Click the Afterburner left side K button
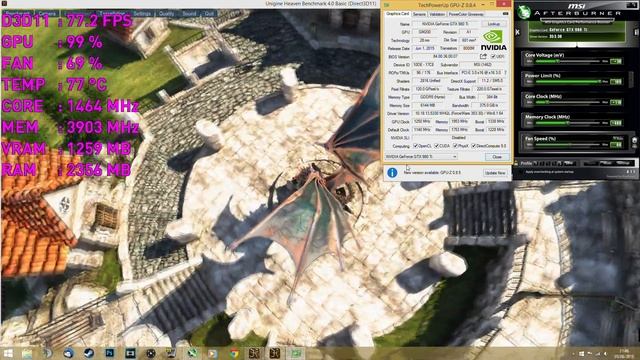This screenshot has height=360, width=640. [x=518, y=32]
